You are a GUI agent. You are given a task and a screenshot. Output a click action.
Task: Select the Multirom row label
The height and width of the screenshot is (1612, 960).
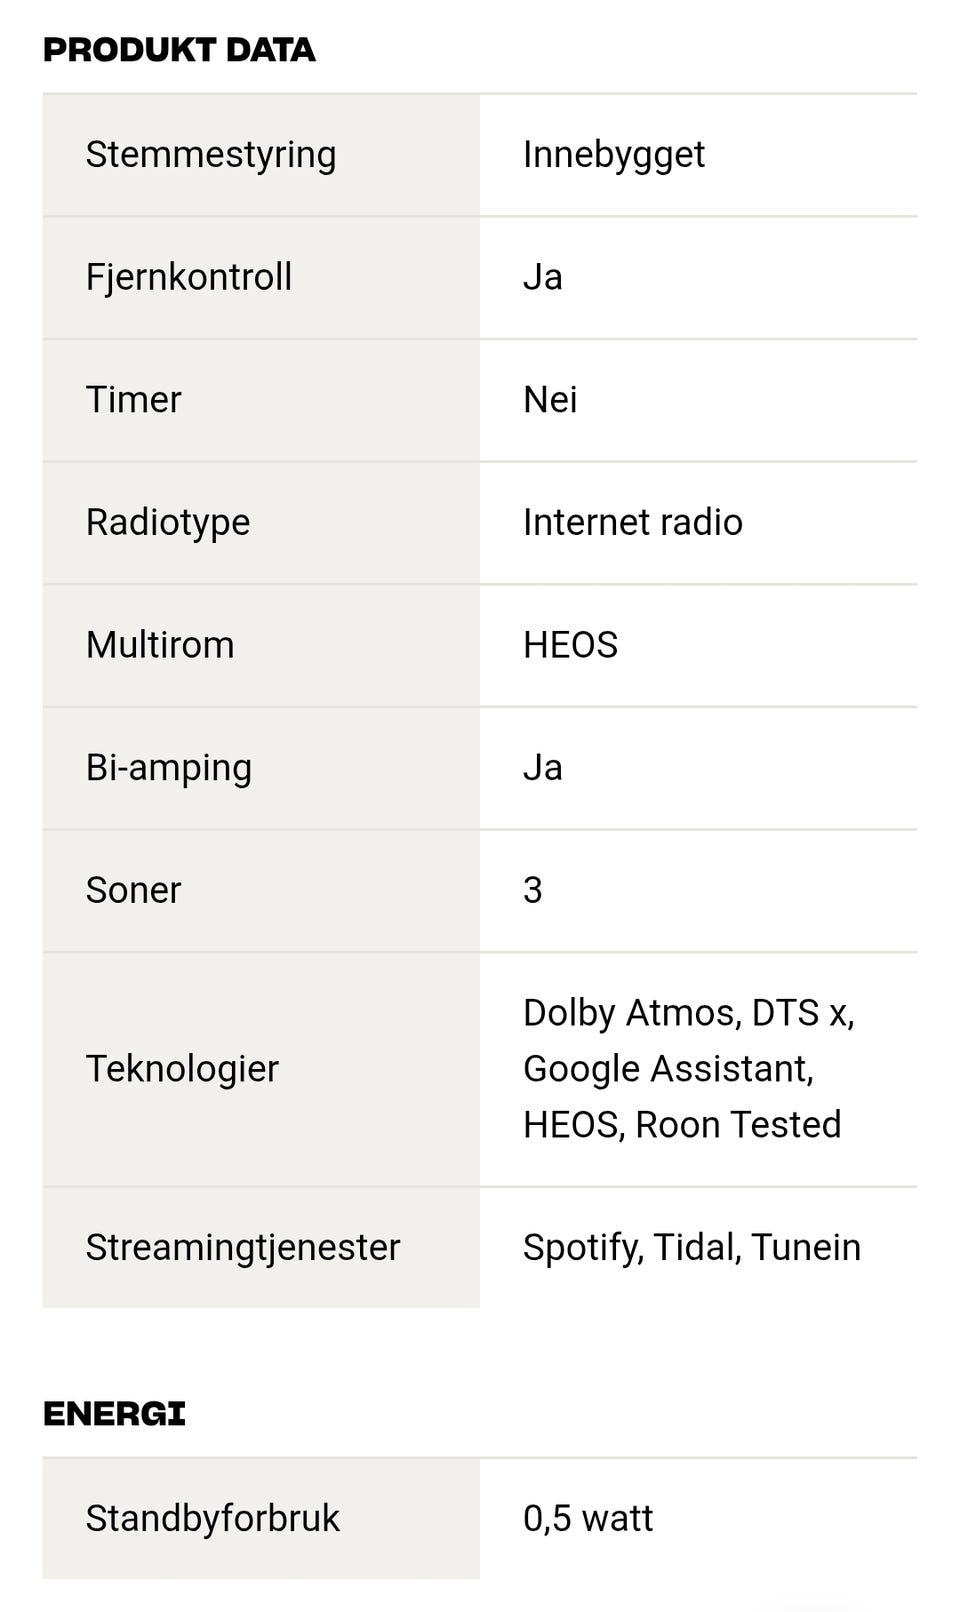pyautogui.click(x=160, y=645)
